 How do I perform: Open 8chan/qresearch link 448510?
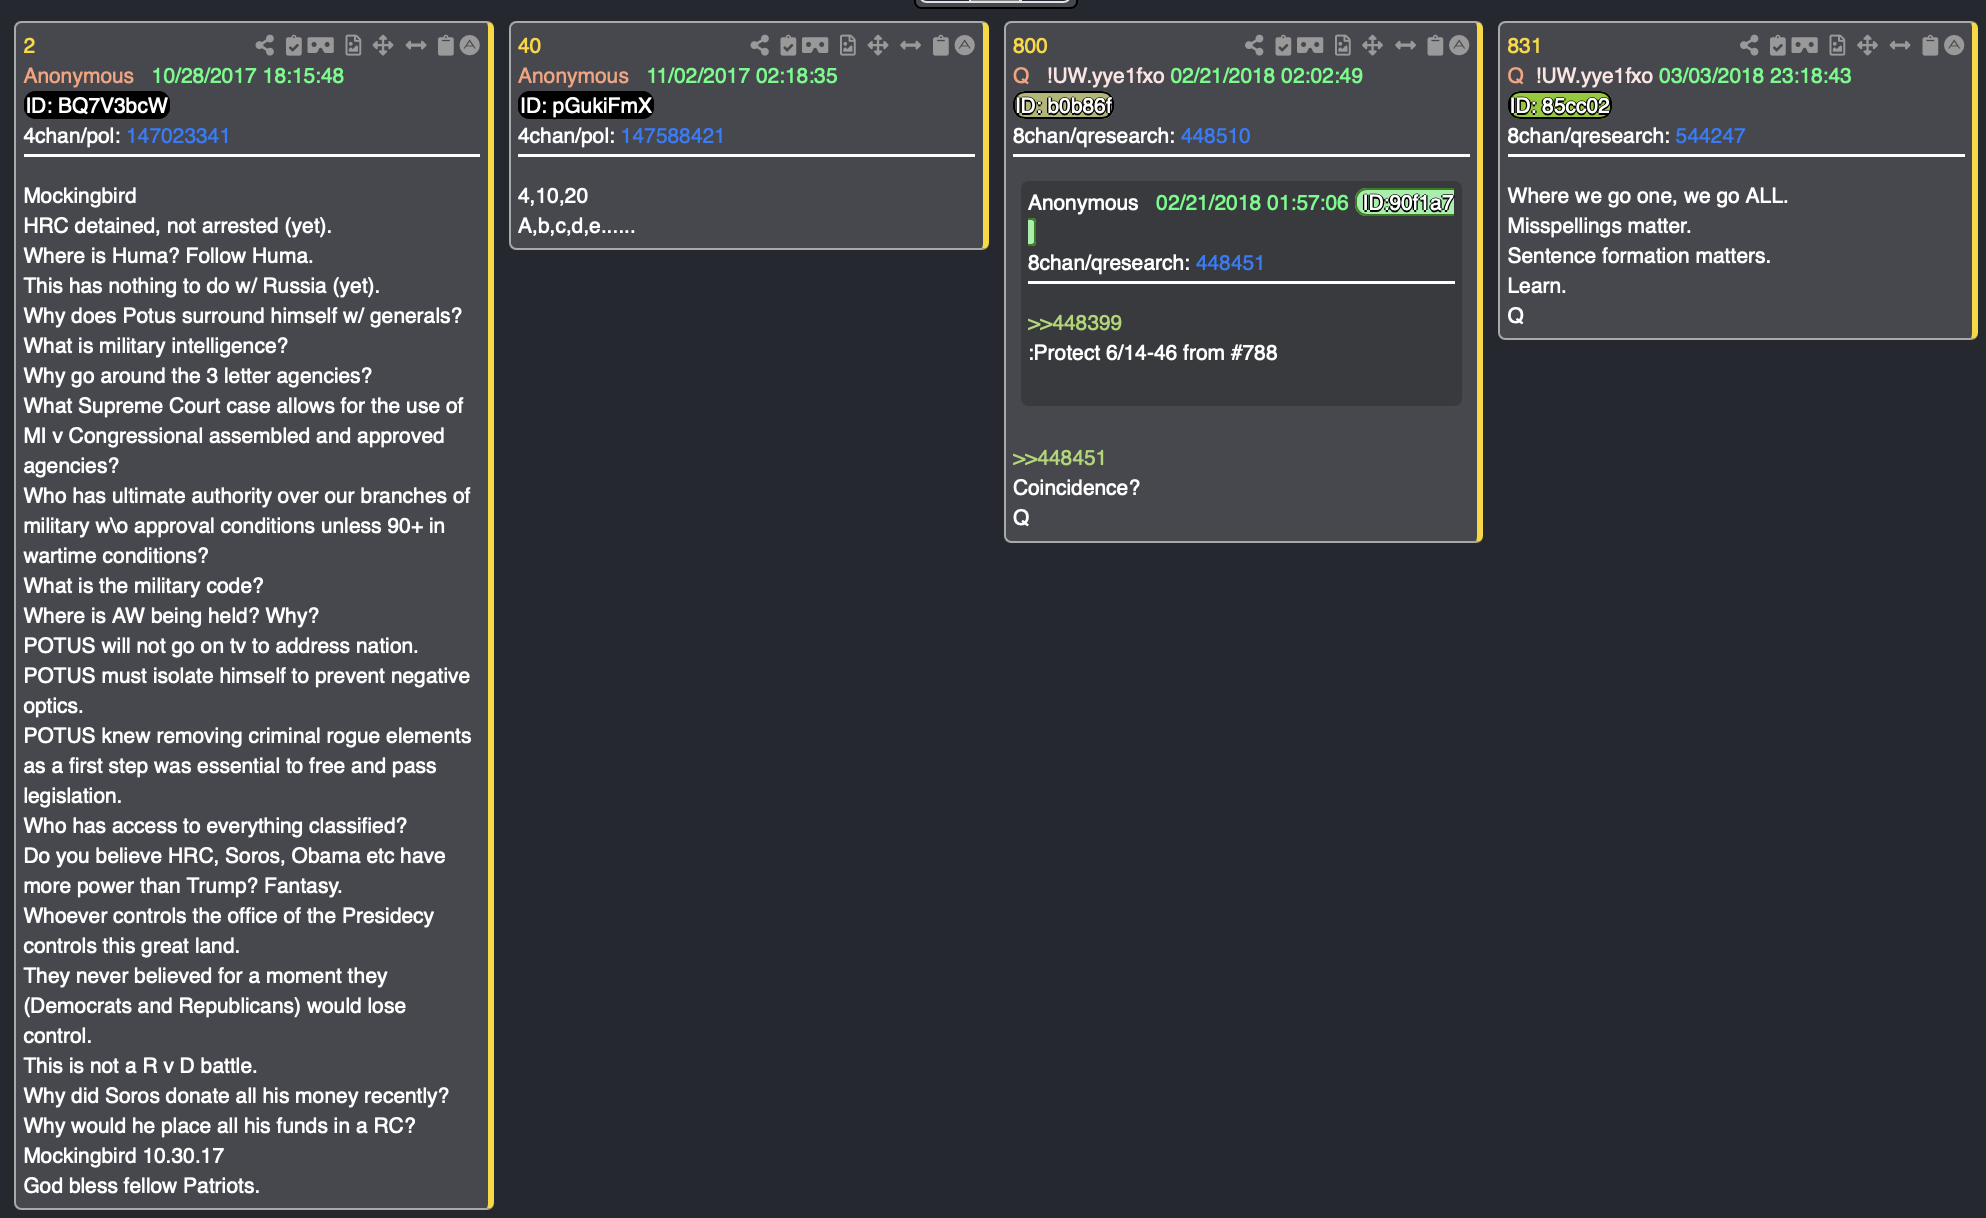tap(1215, 136)
